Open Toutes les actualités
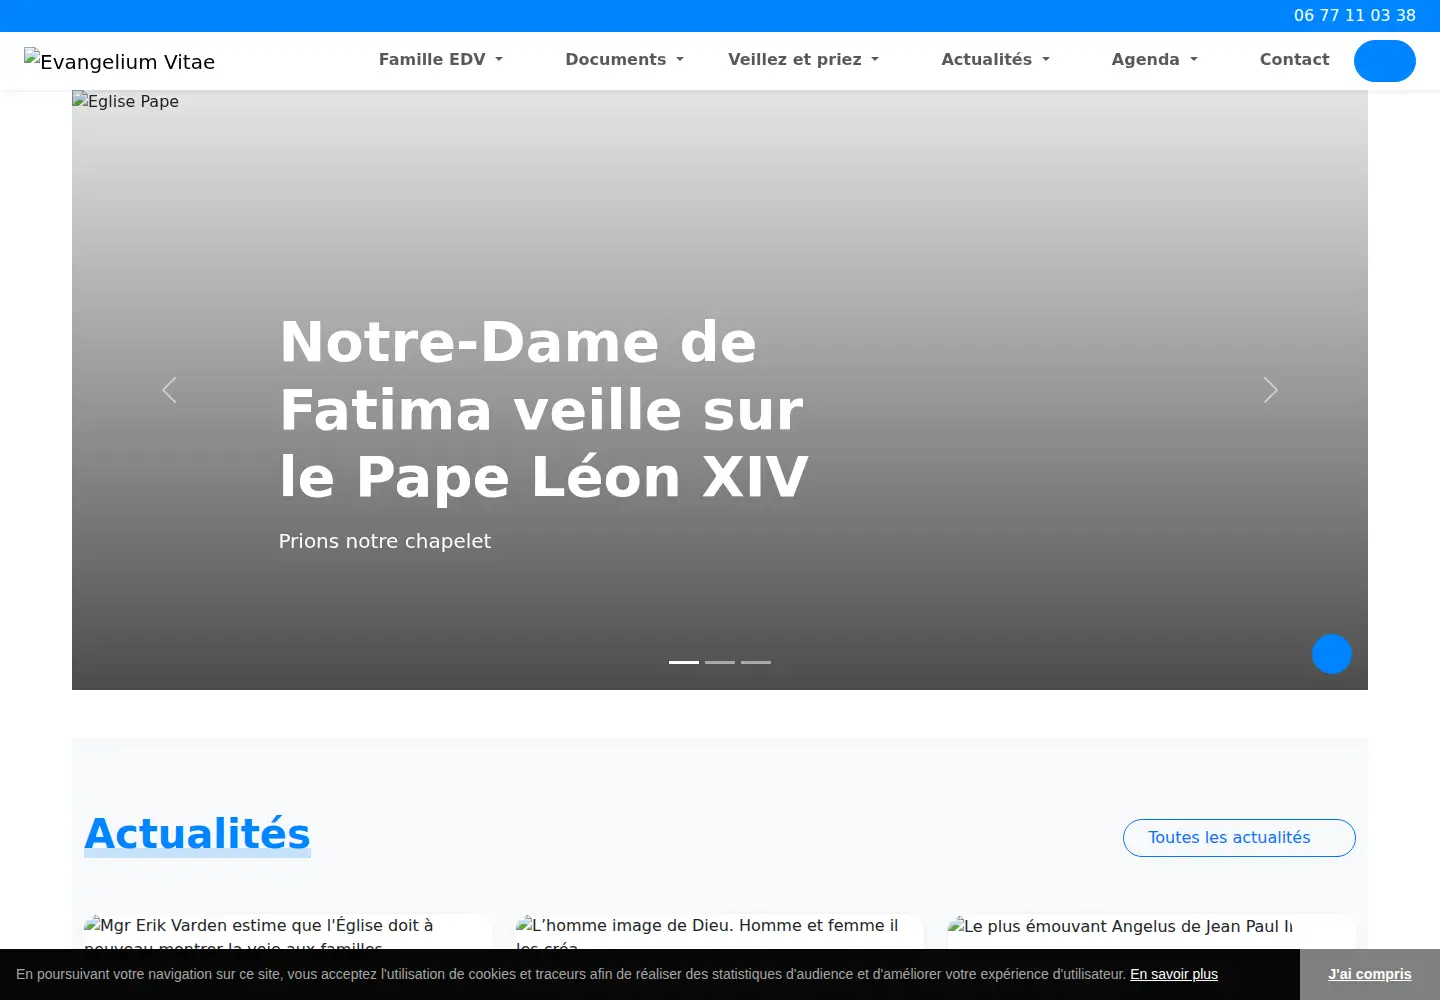The image size is (1440, 1000). tap(1239, 838)
